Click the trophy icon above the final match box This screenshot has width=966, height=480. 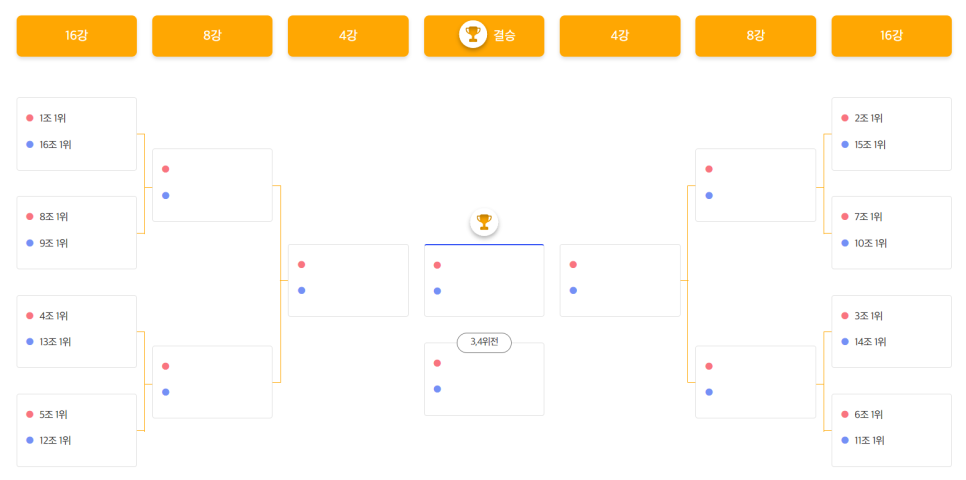coord(484,222)
